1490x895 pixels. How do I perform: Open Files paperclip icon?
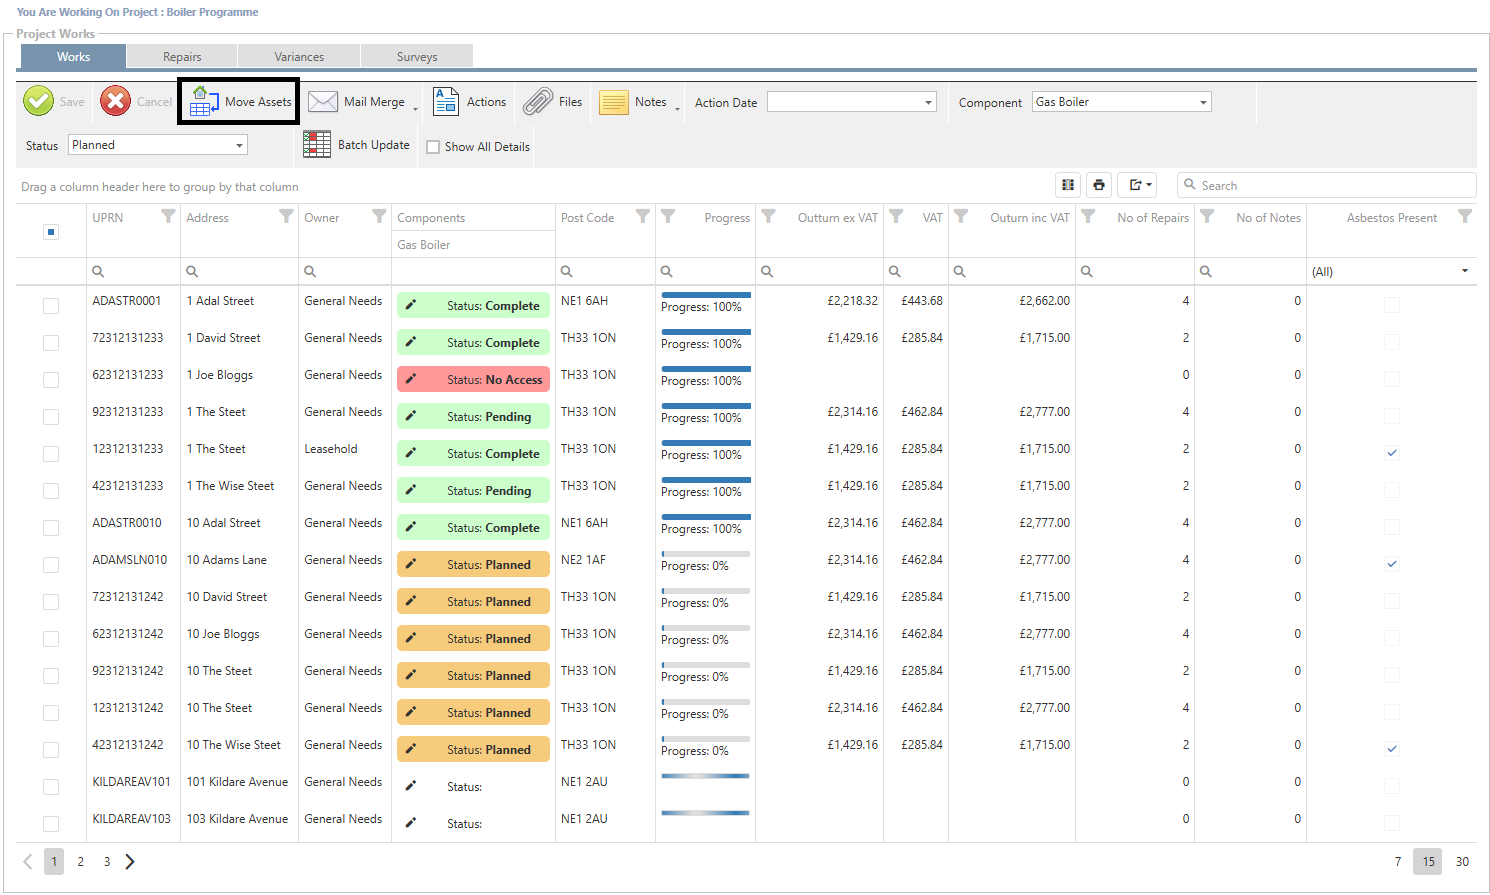pos(538,101)
